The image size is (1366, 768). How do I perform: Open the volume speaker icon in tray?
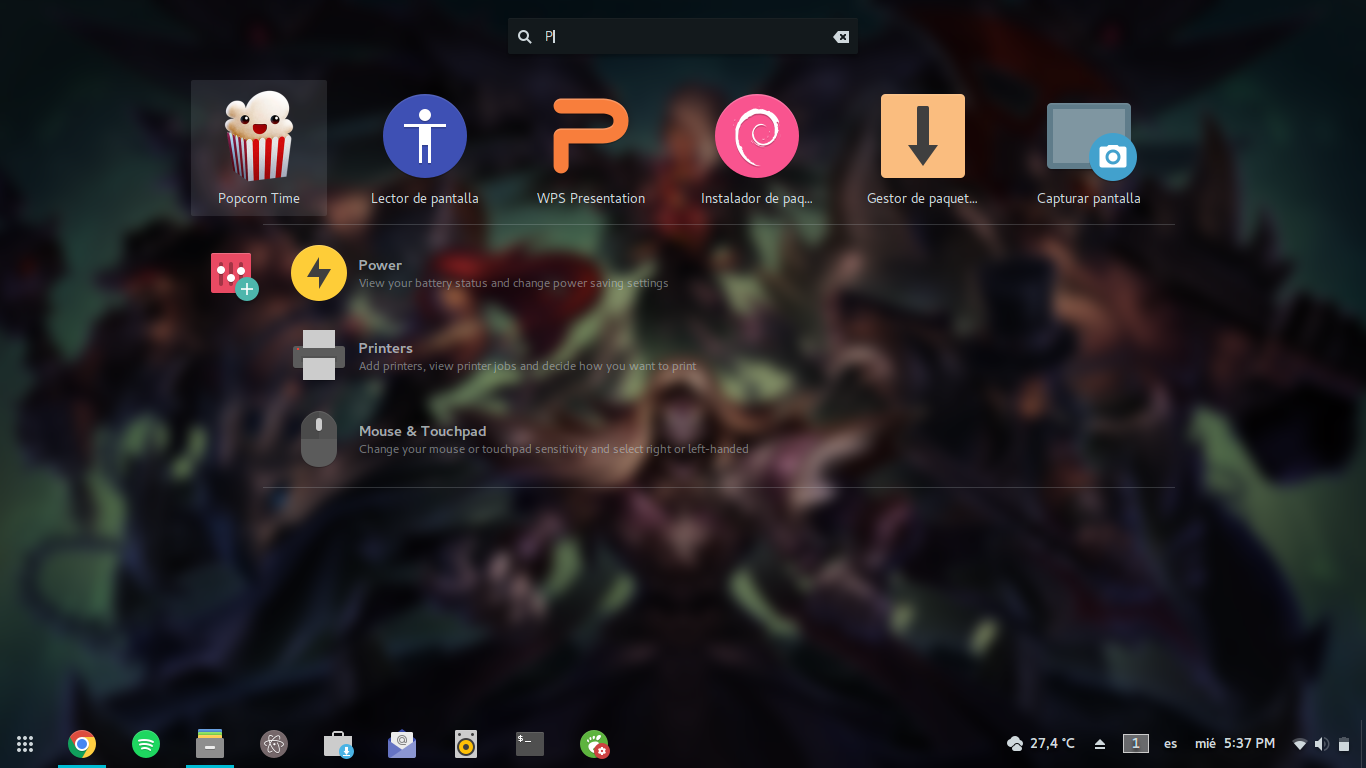click(x=1322, y=744)
